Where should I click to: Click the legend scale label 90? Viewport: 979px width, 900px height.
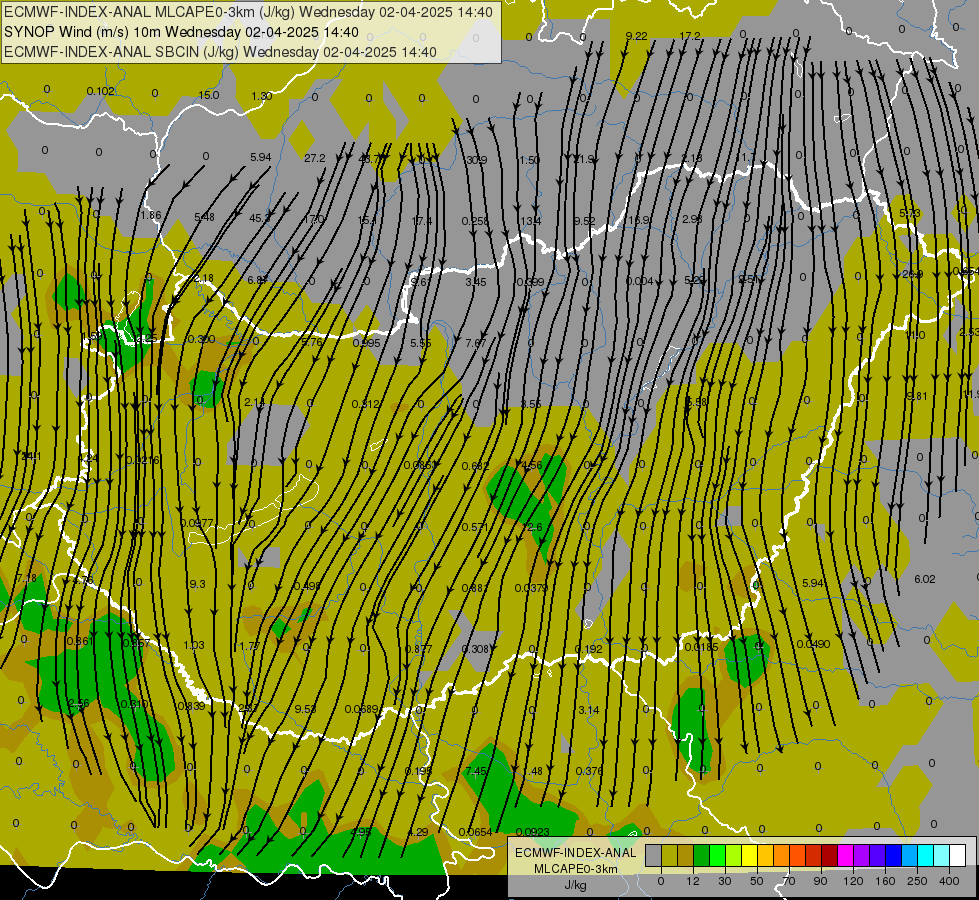(x=820, y=881)
